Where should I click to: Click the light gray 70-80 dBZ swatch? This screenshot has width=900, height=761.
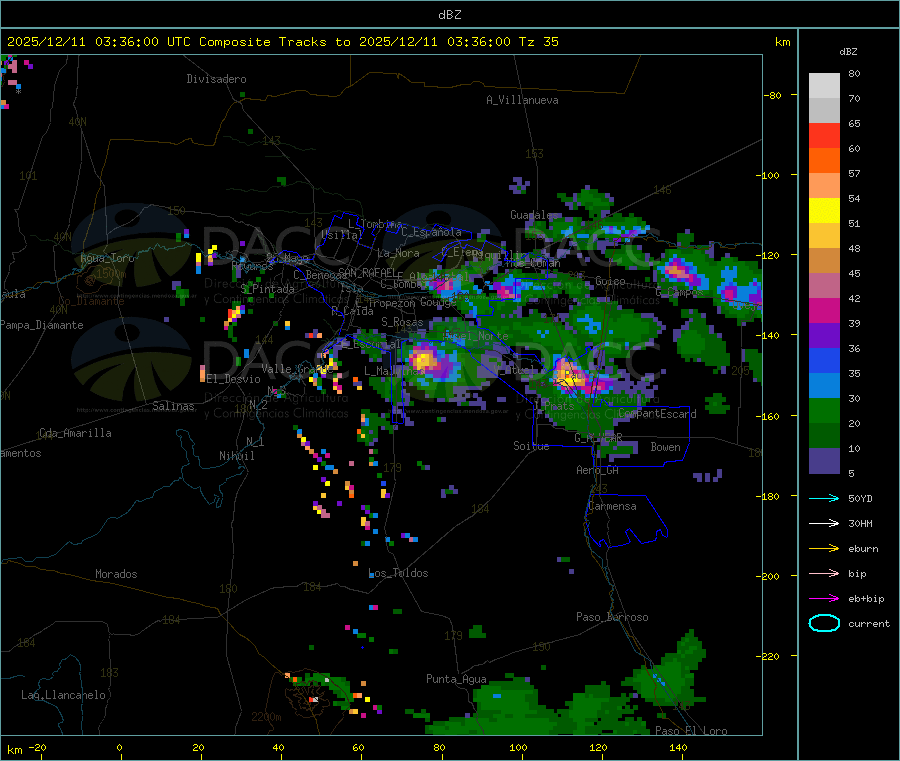pyautogui.click(x=824, y=86)
